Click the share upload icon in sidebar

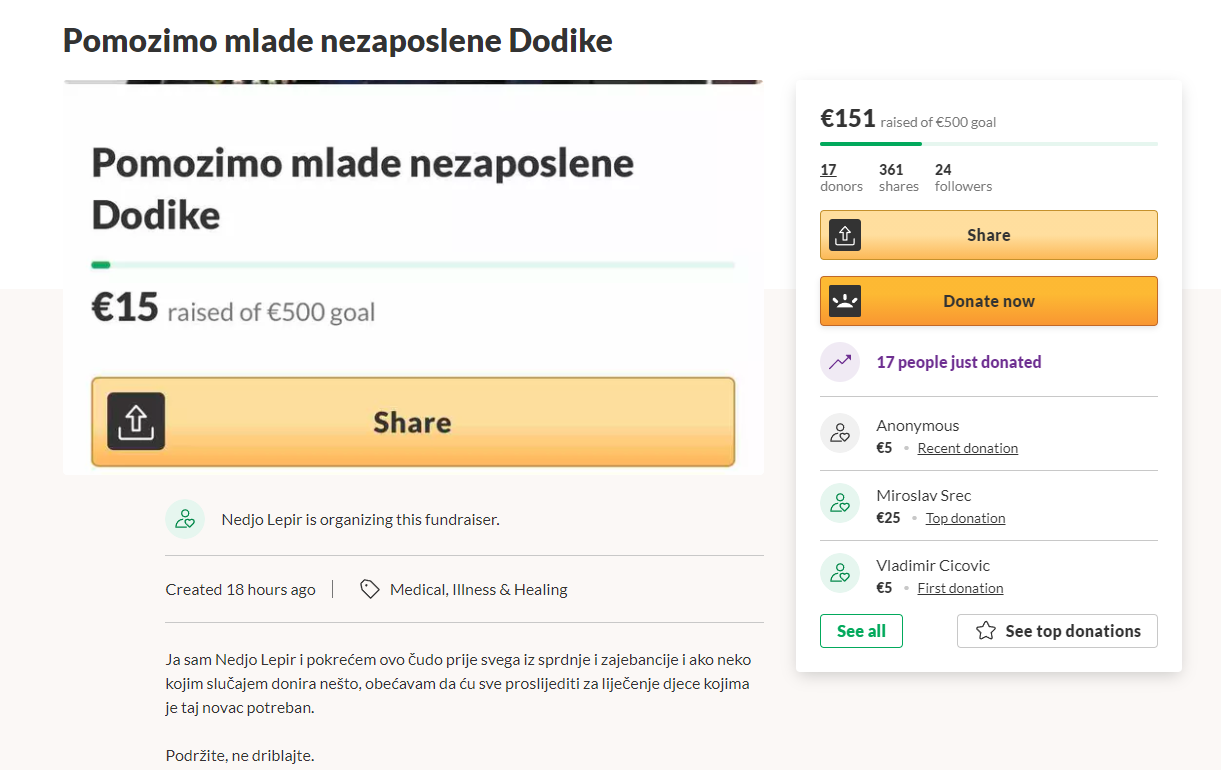tap(845, 235)
